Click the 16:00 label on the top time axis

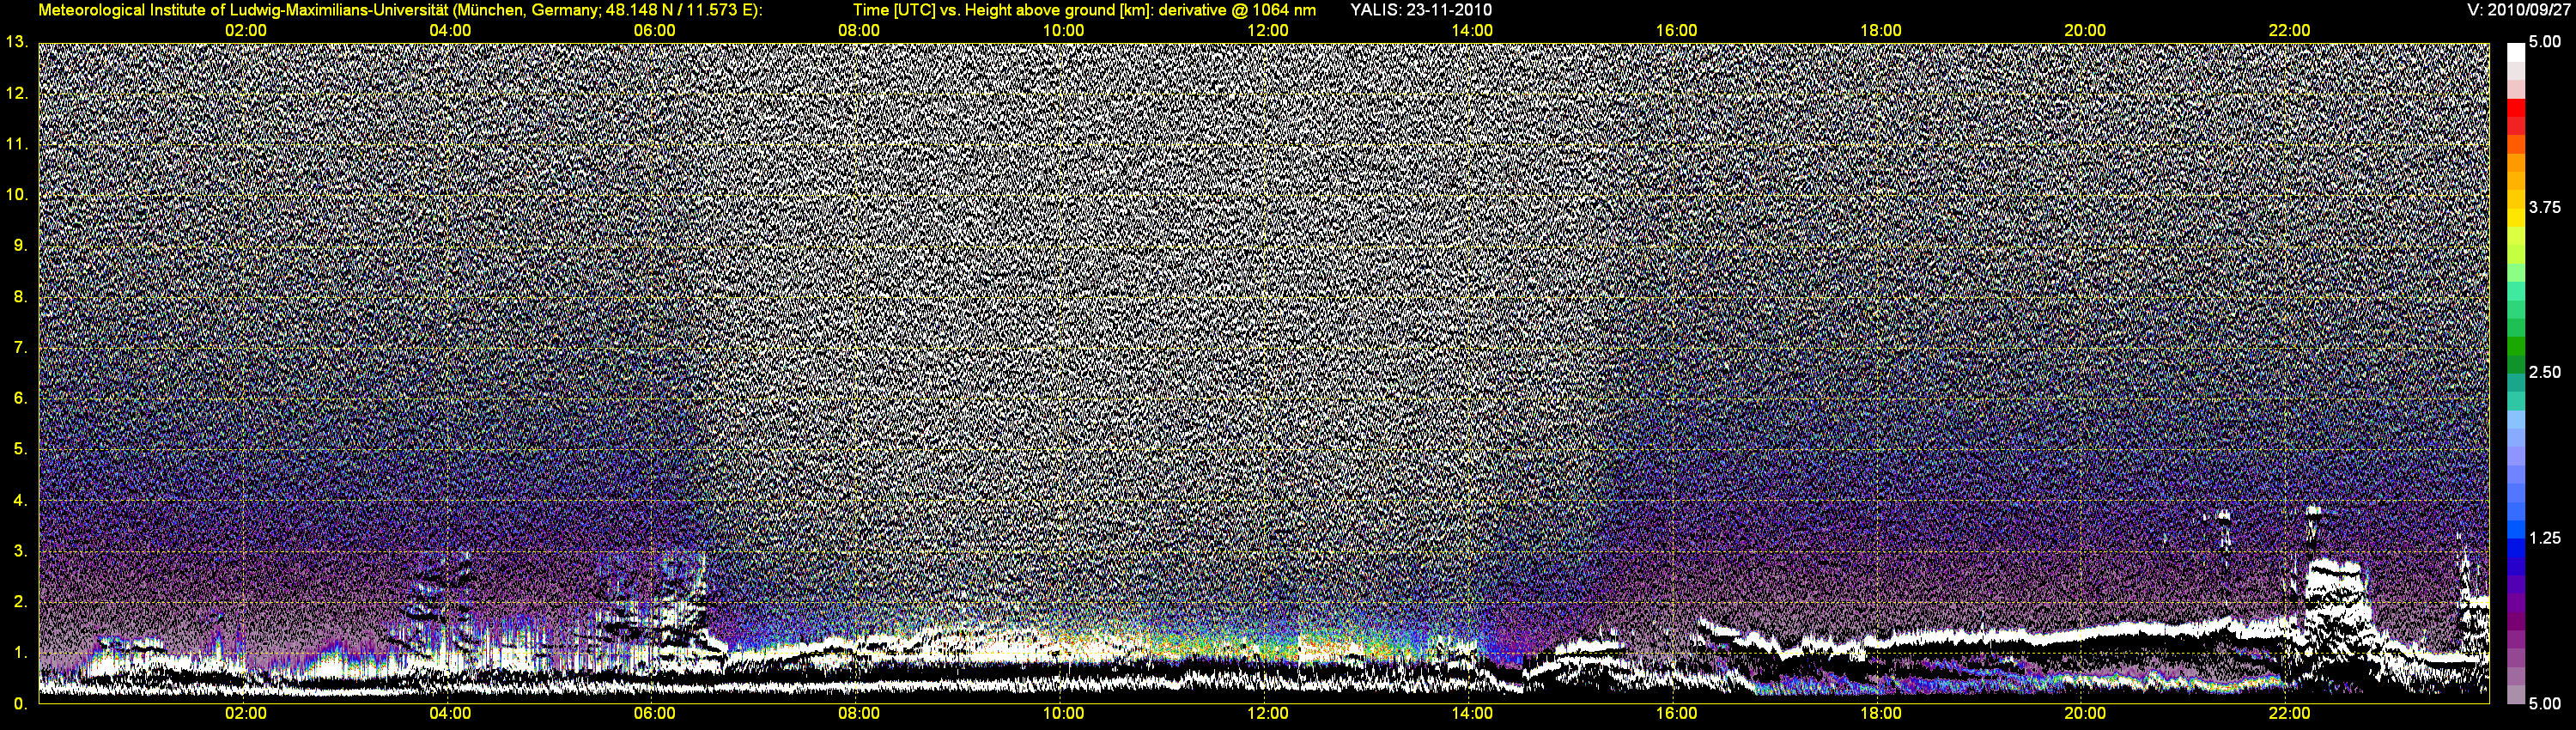(1676, 31)
